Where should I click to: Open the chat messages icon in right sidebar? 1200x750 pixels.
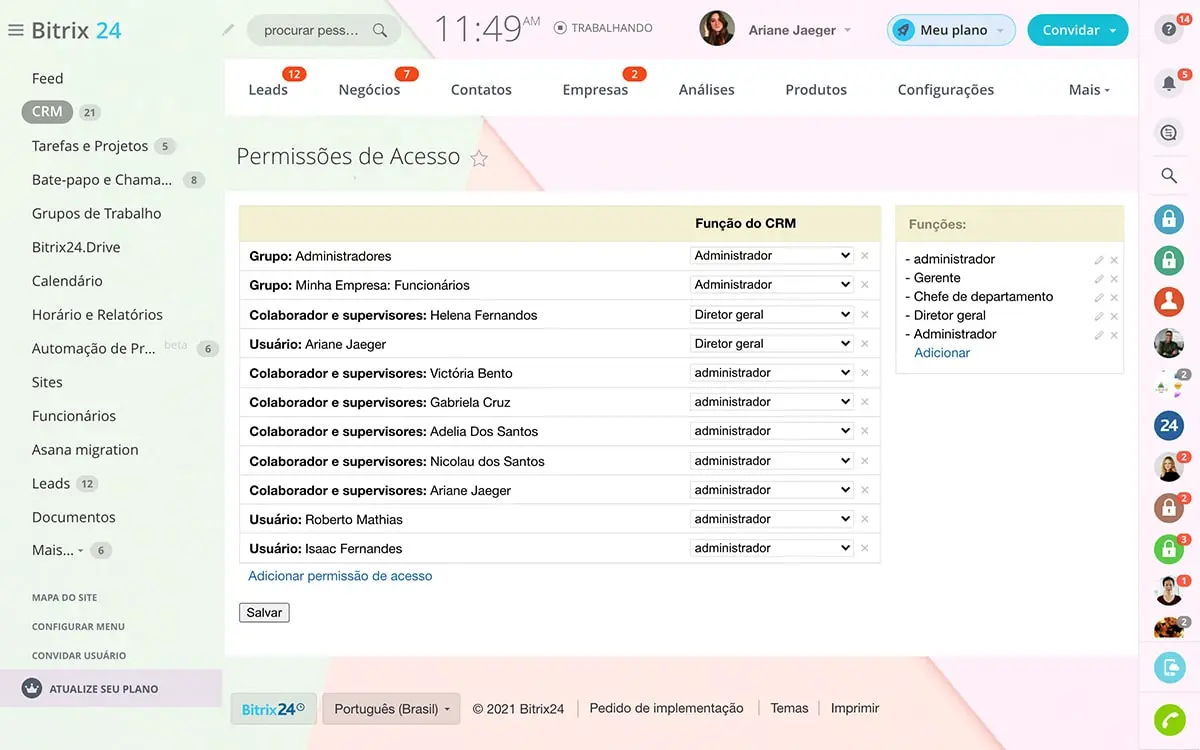(1168, 133)
